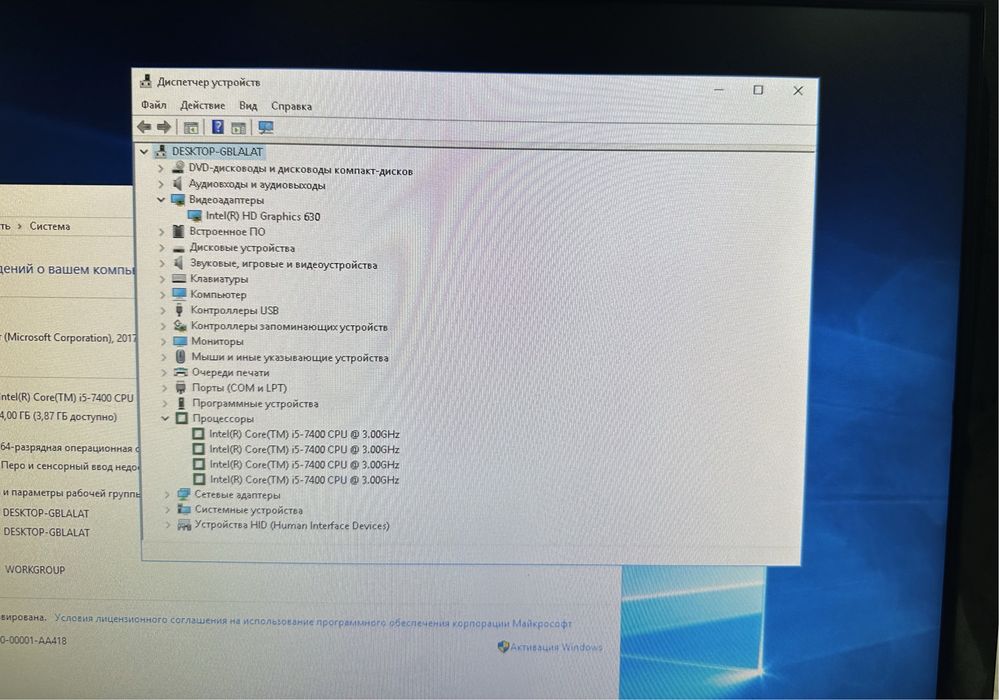
Task: Collapse the DESKTOP-GBLALAT root node
Action: tap(144, 152)
